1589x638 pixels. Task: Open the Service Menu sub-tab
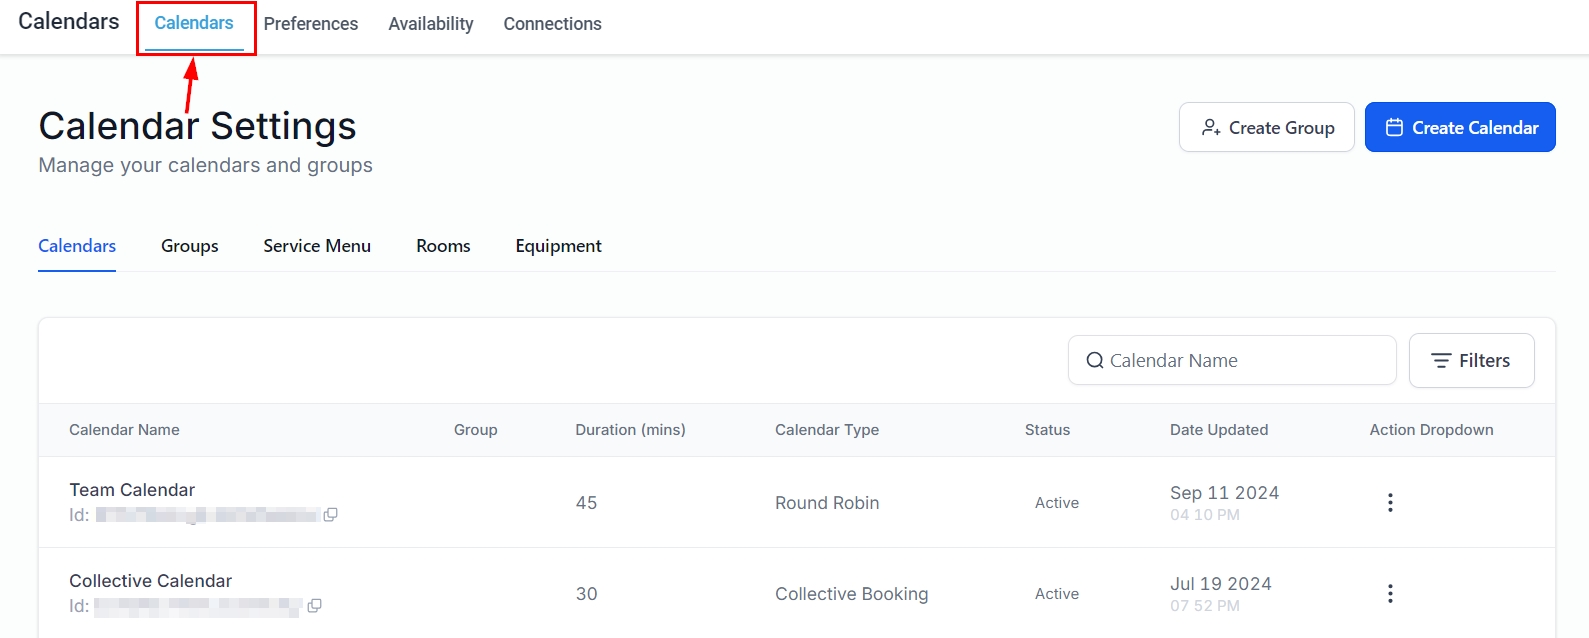pyautogui.click(x=317, y=246)
